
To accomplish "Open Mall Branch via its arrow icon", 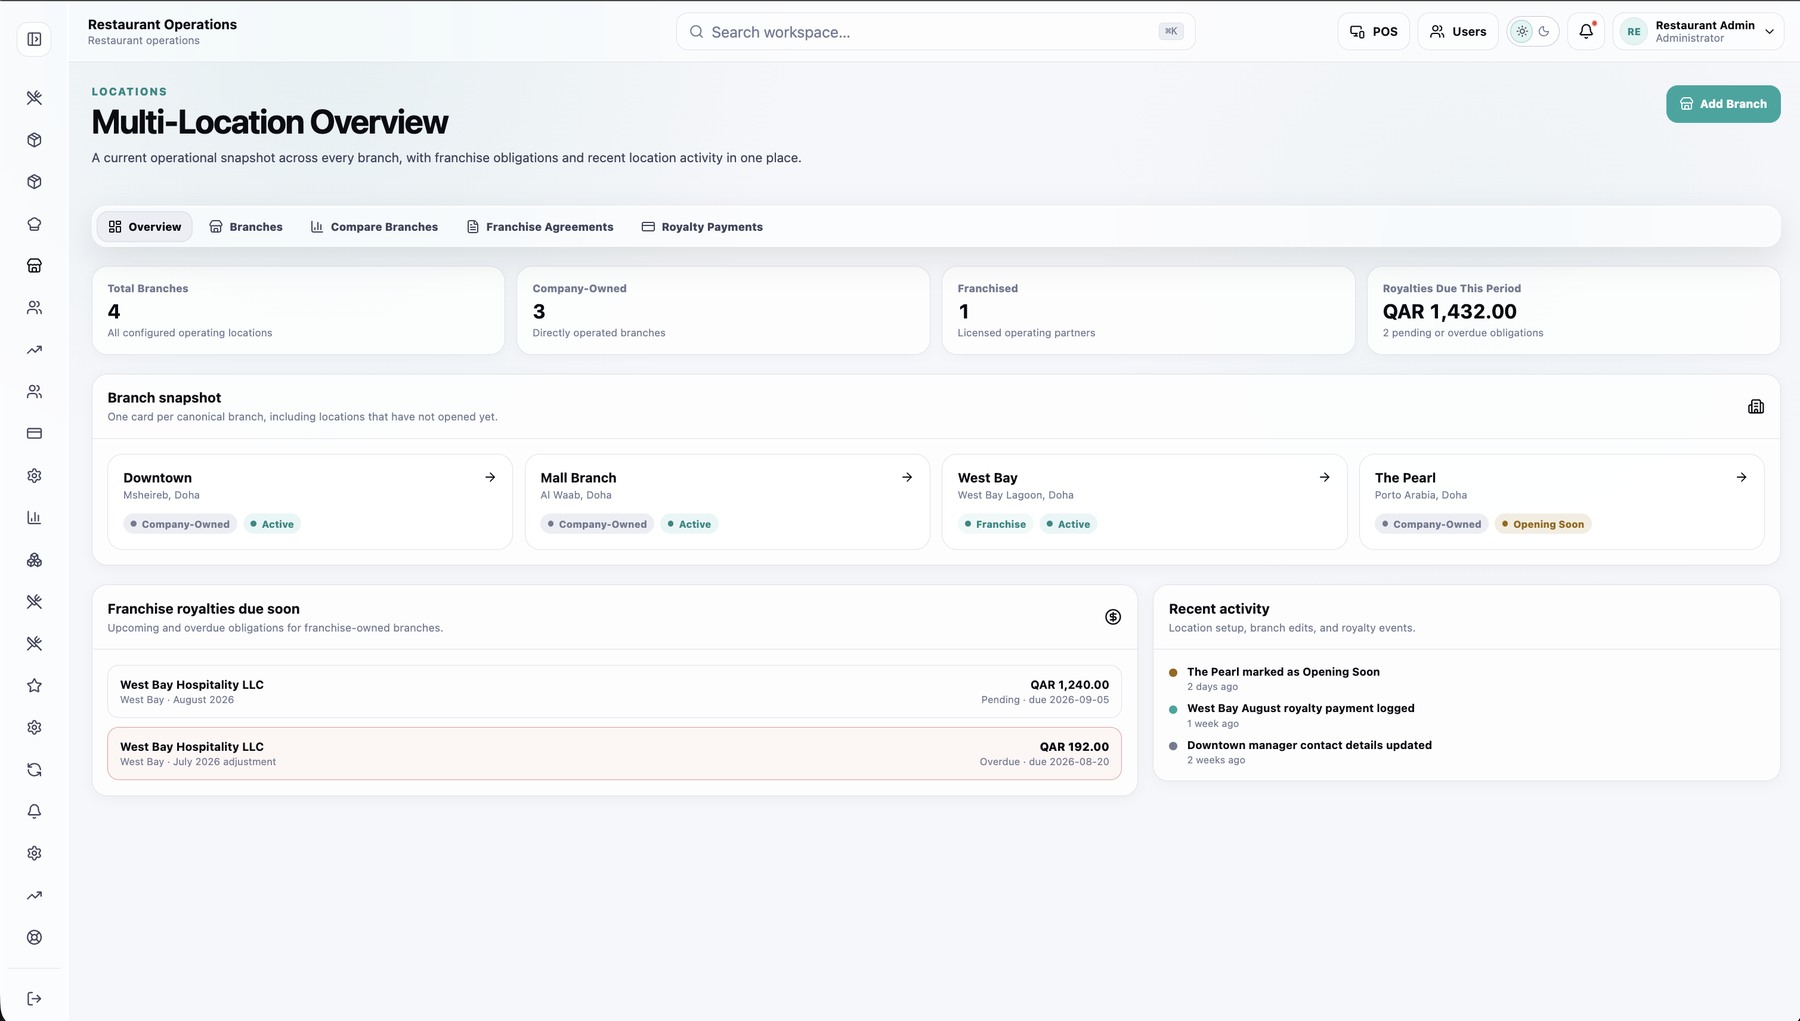I will tap(907, 478).
